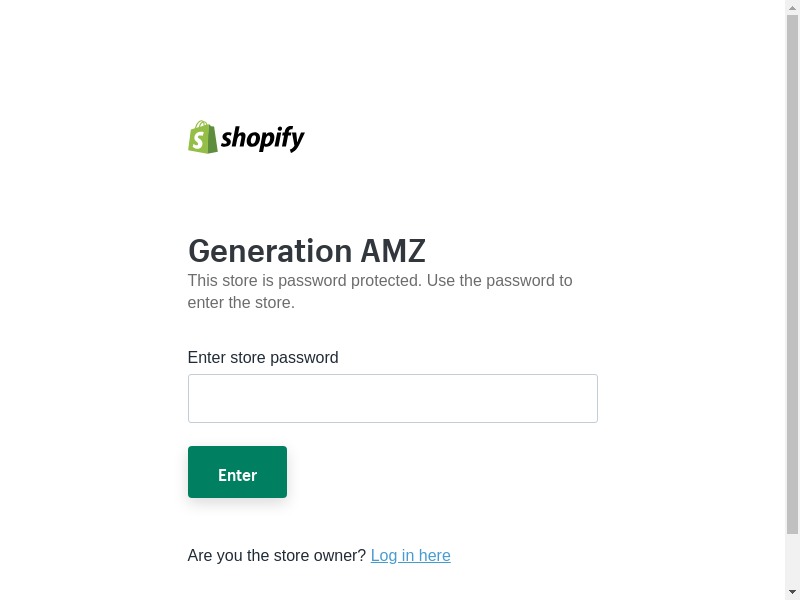Open the "Log in here" link

(410, 555)
